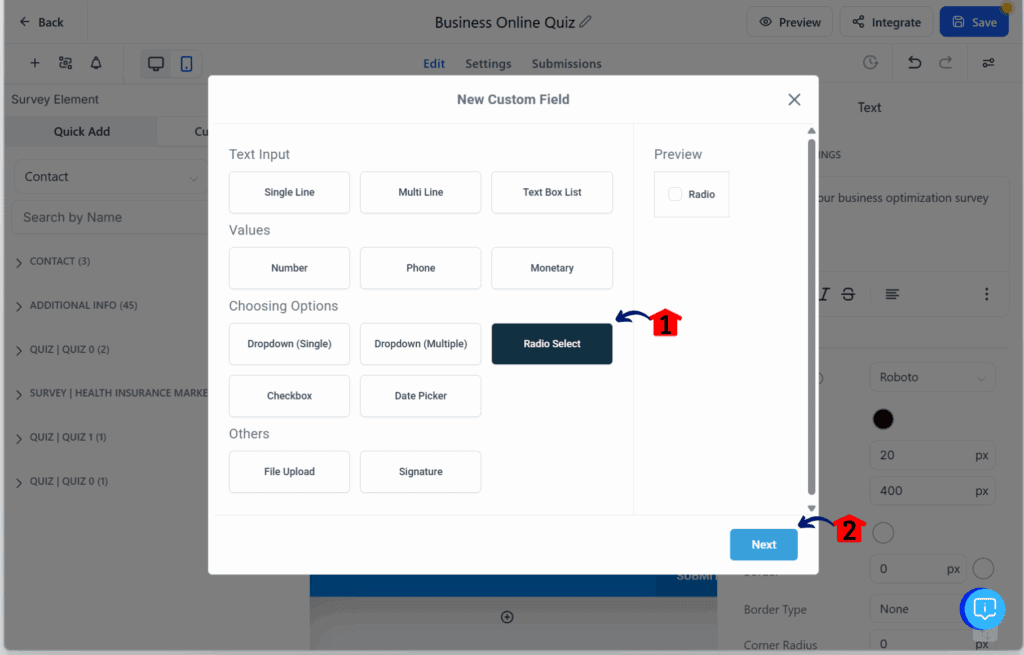The width and height of the screenshot is (1024, 655).
Task: Choose the Multi Line field type
Action: coord(421,192)
